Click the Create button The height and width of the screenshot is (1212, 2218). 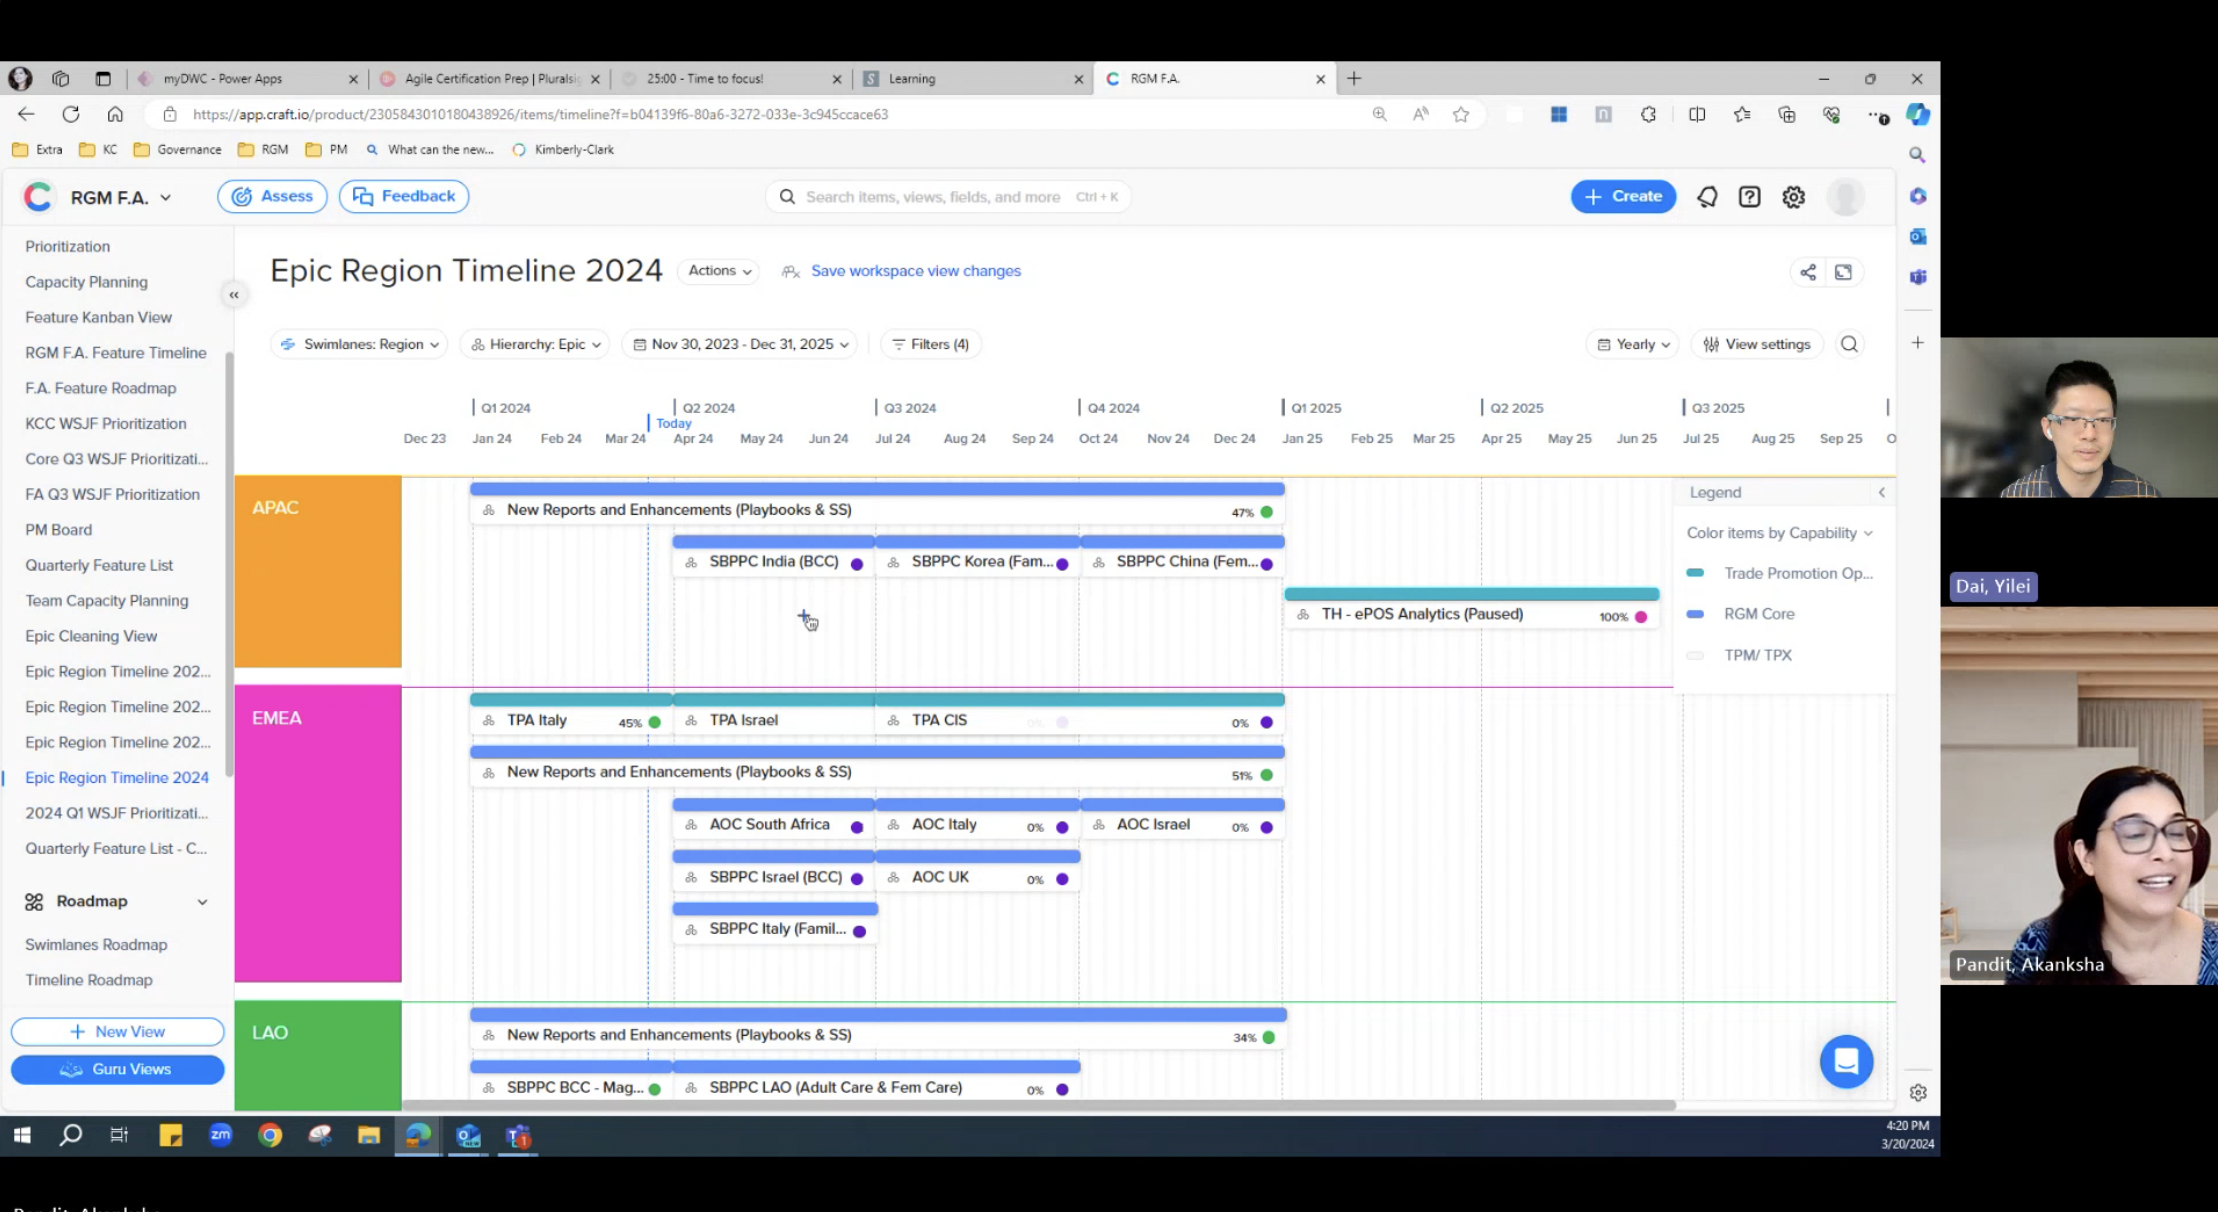(x=1623, y=196)
